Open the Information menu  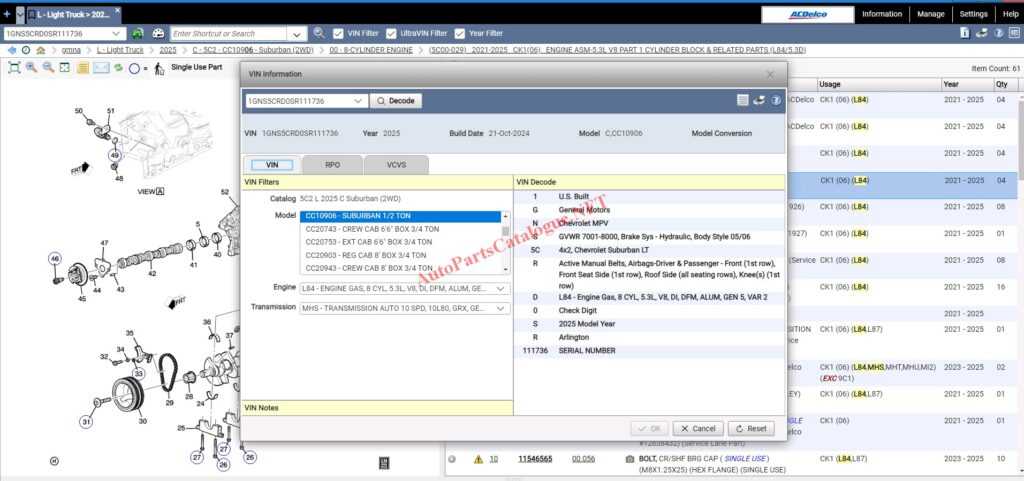tap(882, 14)
